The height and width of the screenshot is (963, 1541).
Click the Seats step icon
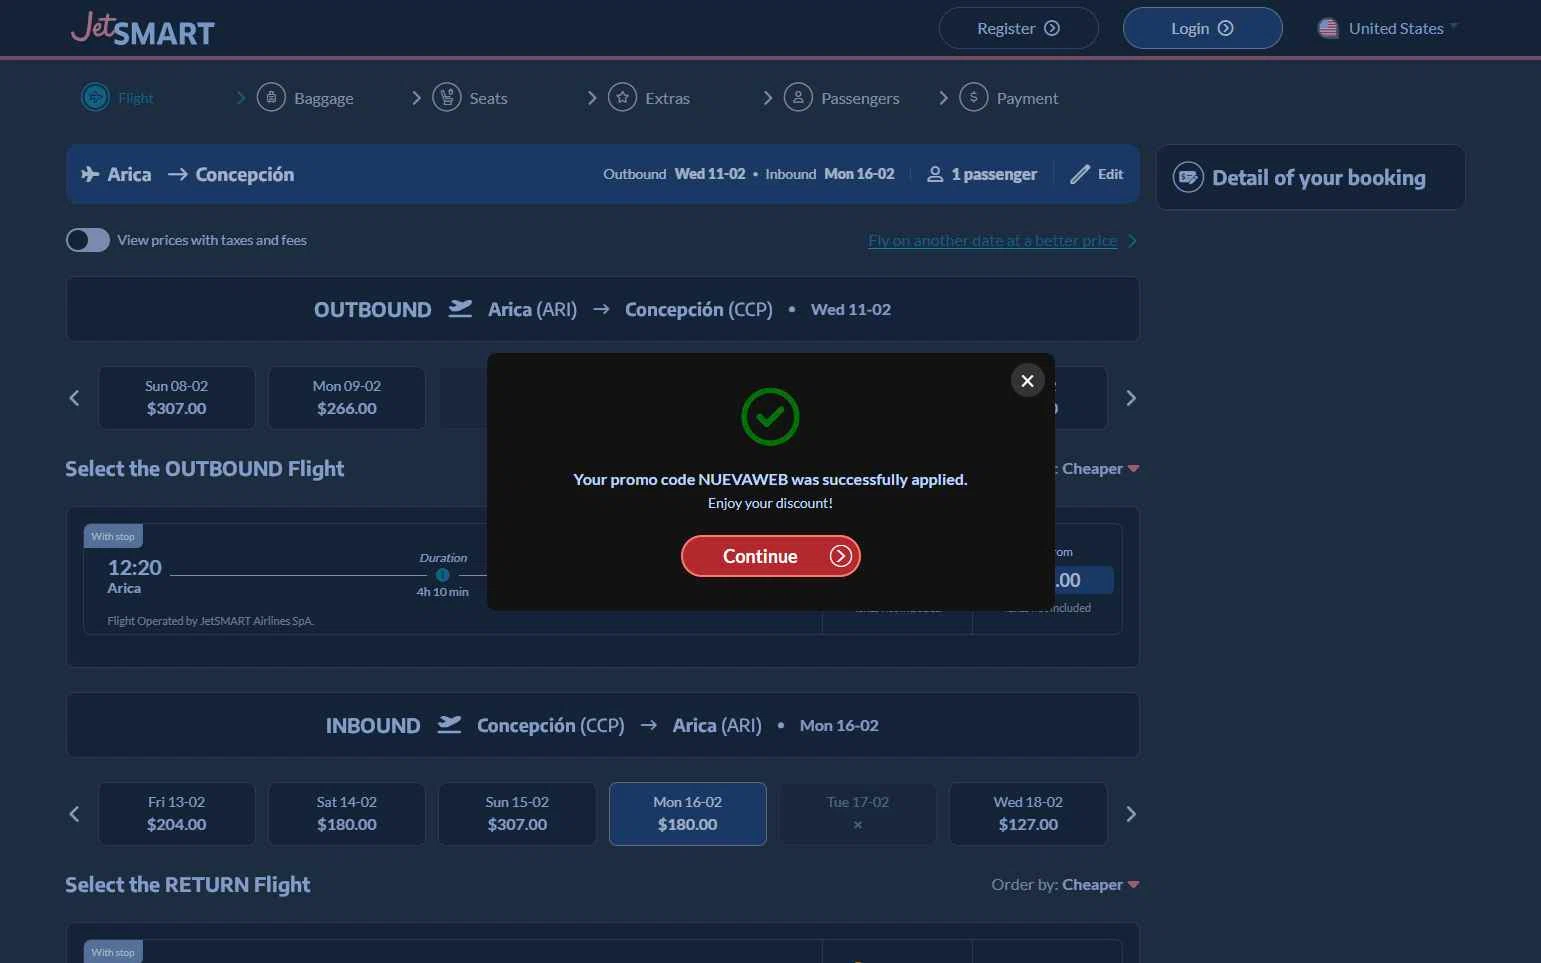point(446,97)
